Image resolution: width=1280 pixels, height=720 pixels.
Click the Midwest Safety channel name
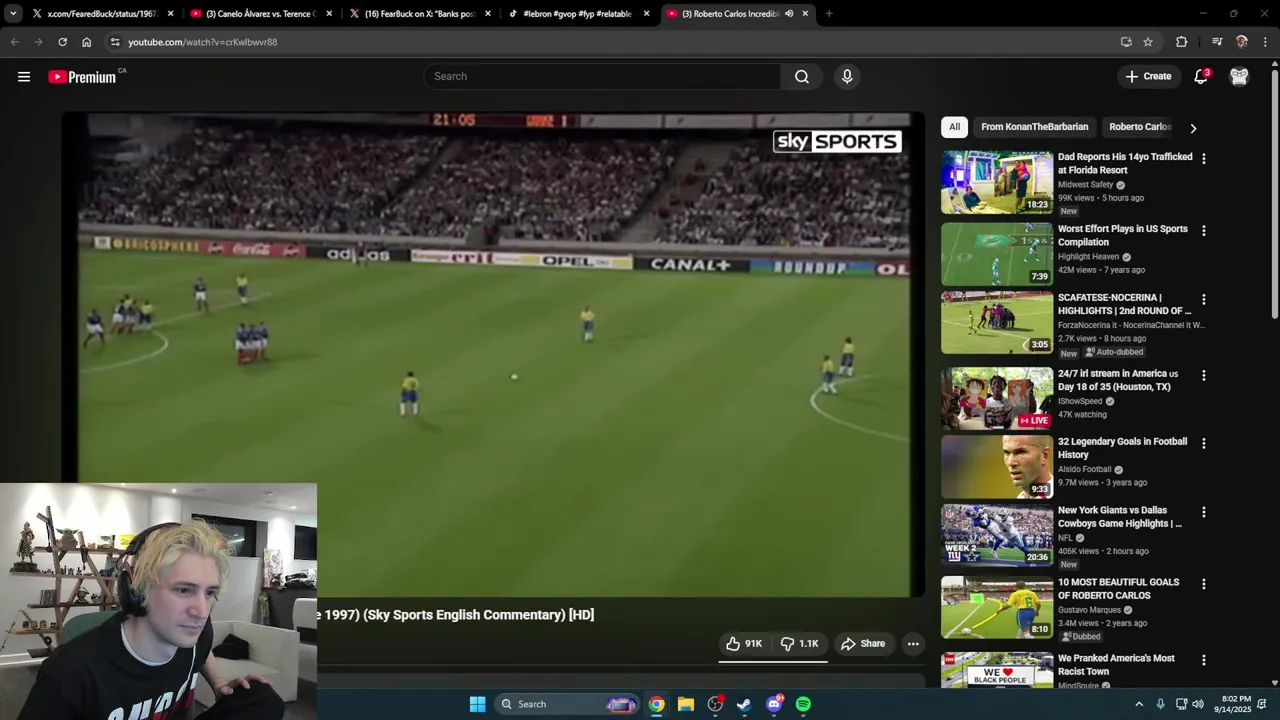click(x=1085, y=185)
